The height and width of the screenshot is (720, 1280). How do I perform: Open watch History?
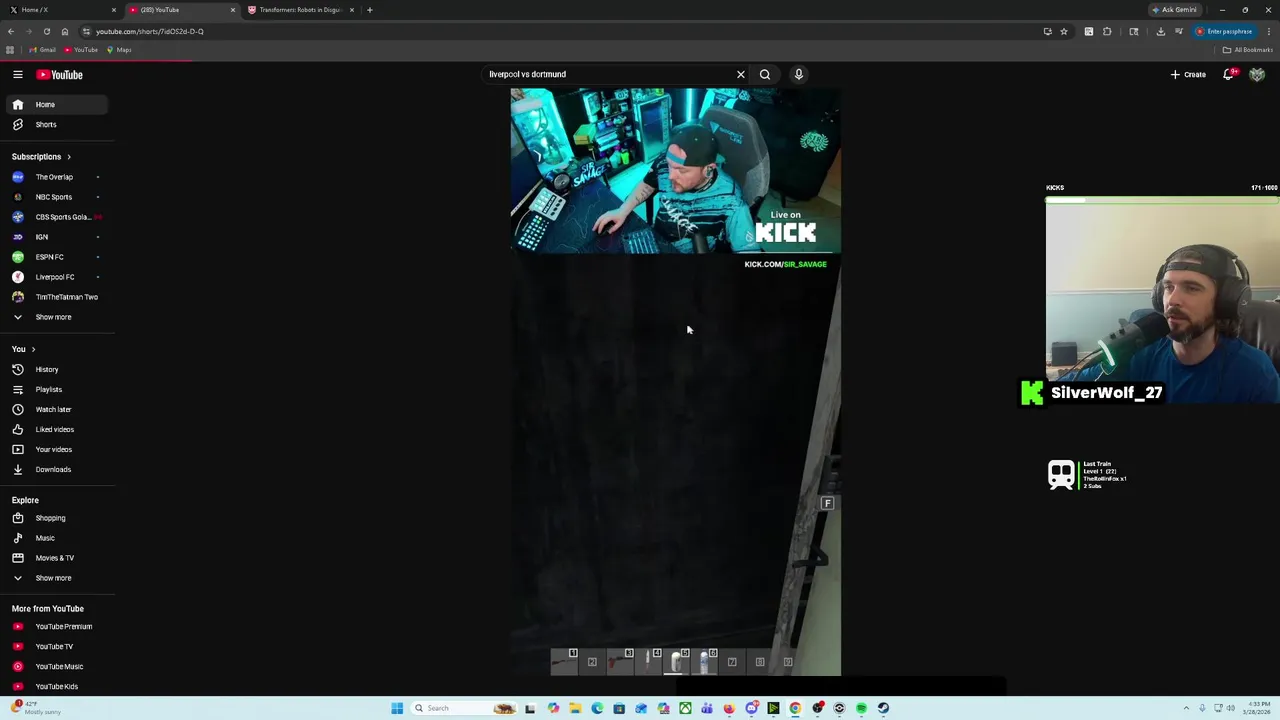point(58,369)
